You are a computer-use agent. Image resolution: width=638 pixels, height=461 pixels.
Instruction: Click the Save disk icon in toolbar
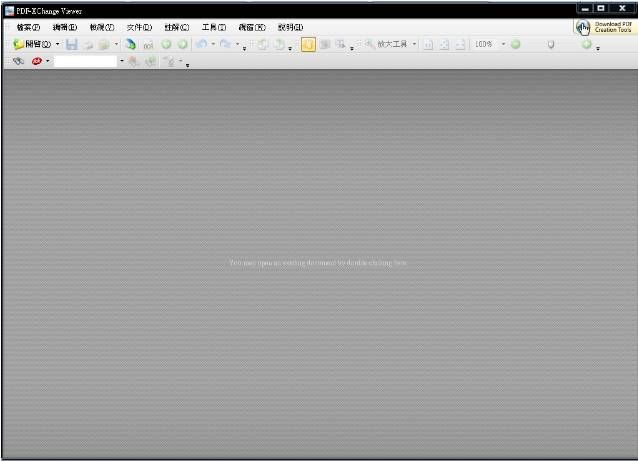pyautogui.click(x=72, y=45)
